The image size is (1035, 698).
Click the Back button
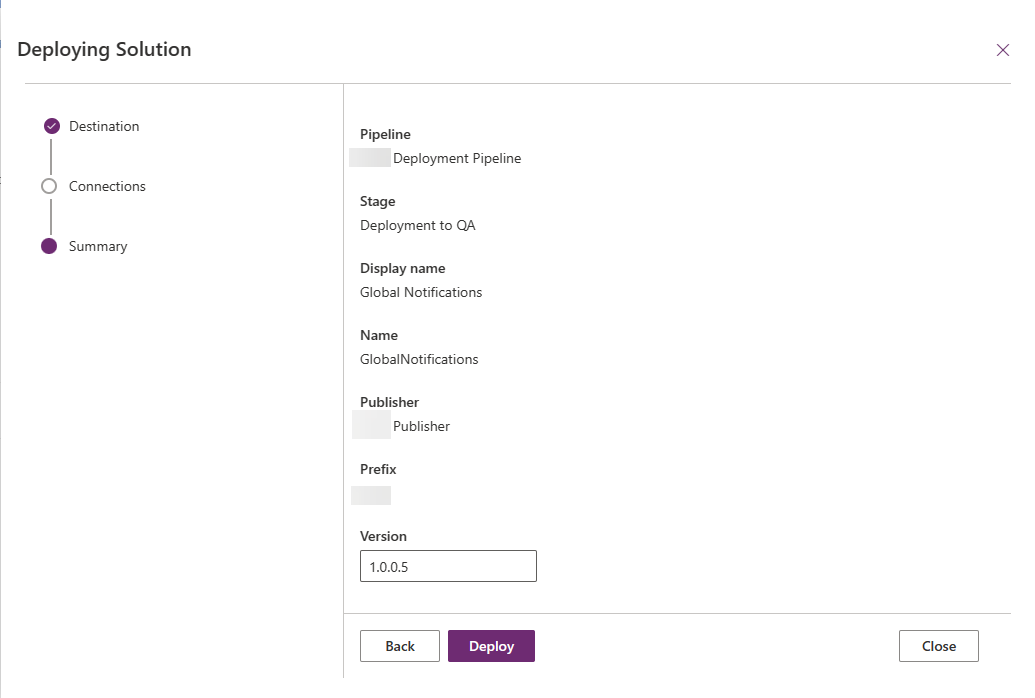tap(399, 646)
